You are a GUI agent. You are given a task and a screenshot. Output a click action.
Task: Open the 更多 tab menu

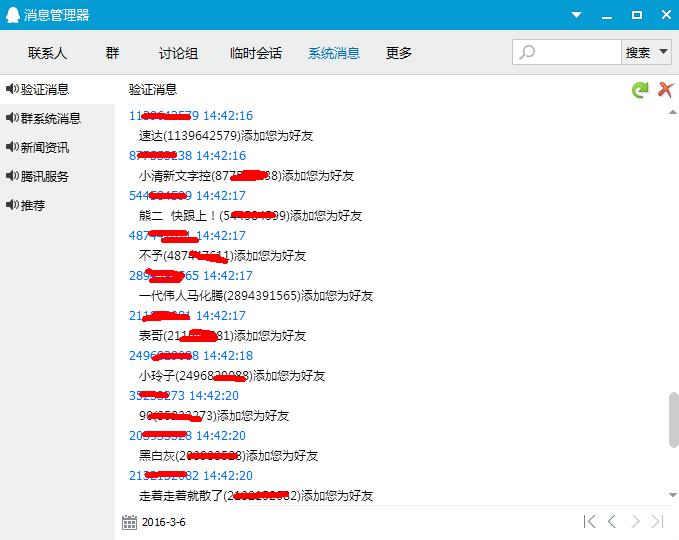click(399, 53)
